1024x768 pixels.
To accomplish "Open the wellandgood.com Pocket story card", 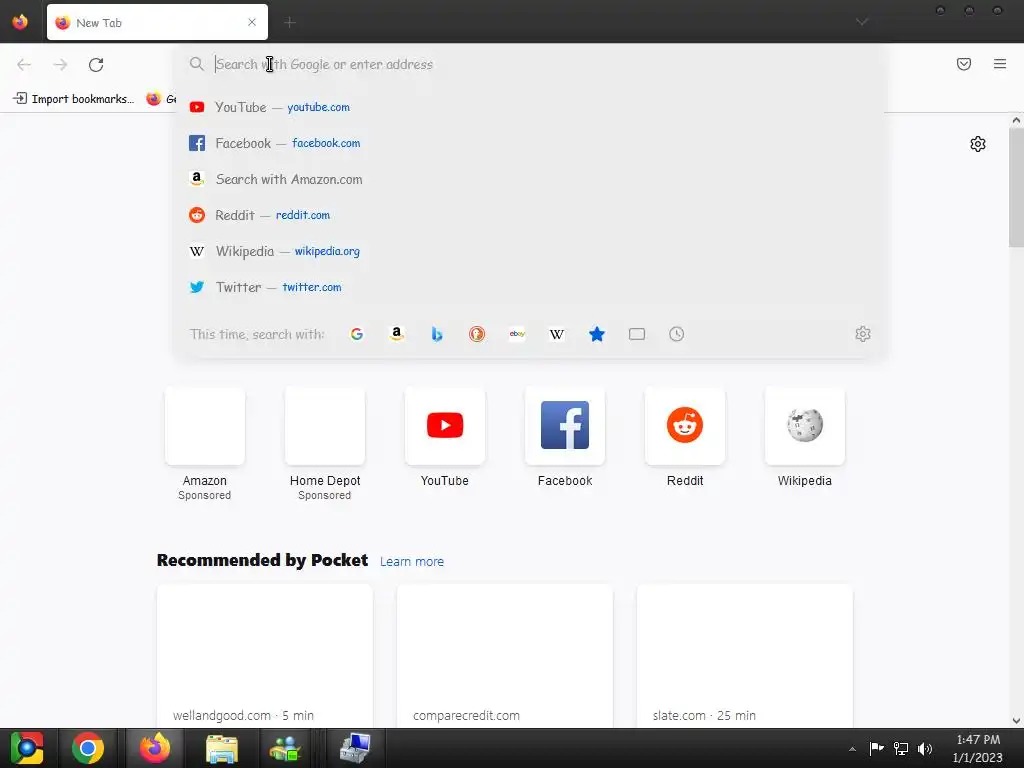I will [264, 656].
